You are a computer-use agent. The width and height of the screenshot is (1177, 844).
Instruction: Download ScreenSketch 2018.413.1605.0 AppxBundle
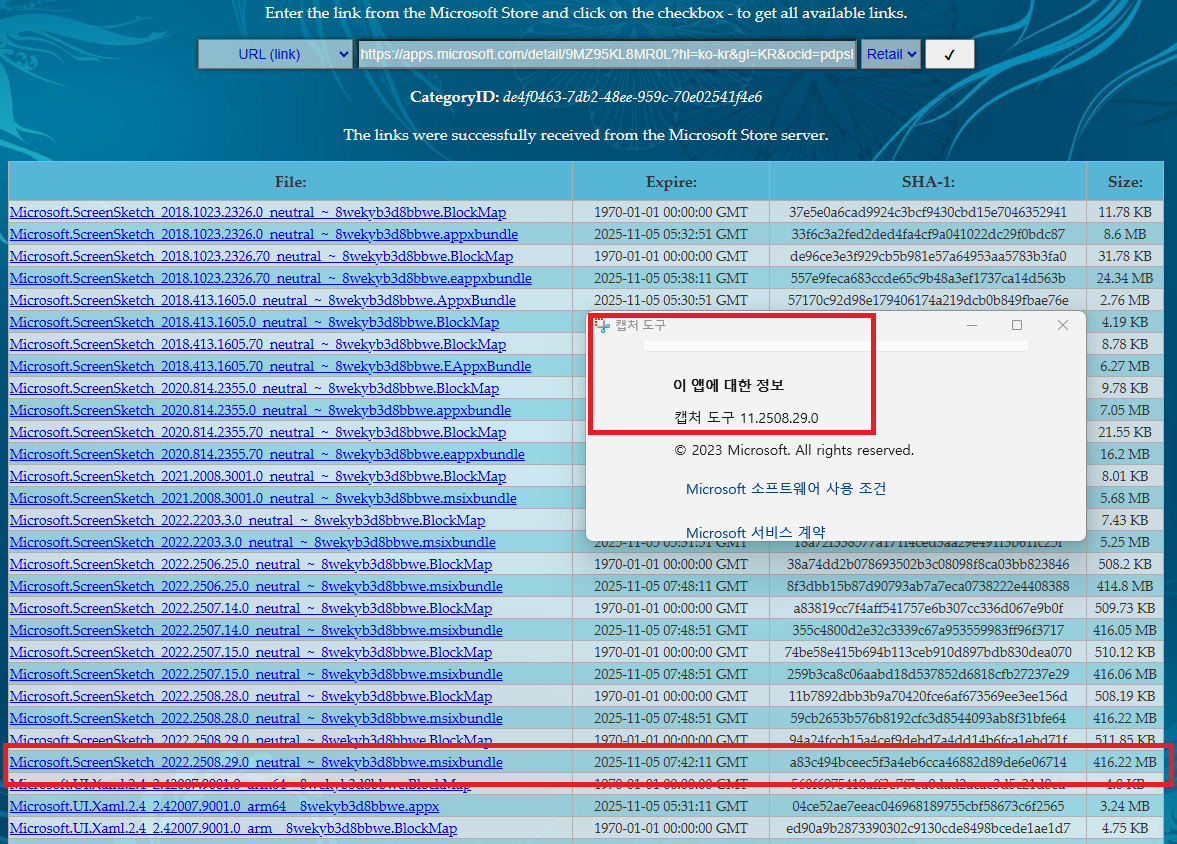coord(263,300)
